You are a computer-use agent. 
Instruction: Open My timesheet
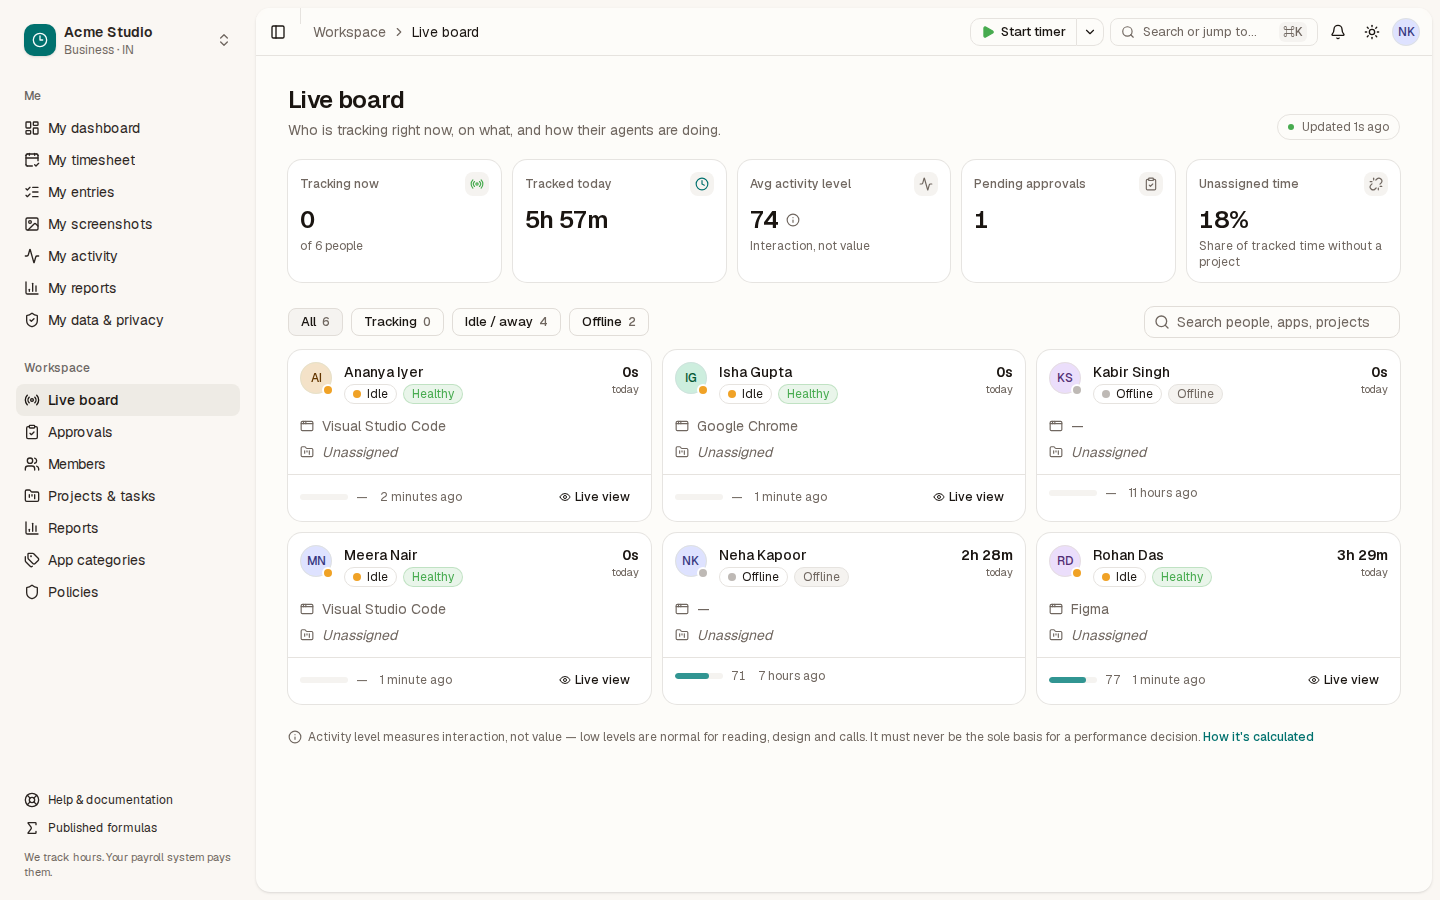[x=128, y=160]
